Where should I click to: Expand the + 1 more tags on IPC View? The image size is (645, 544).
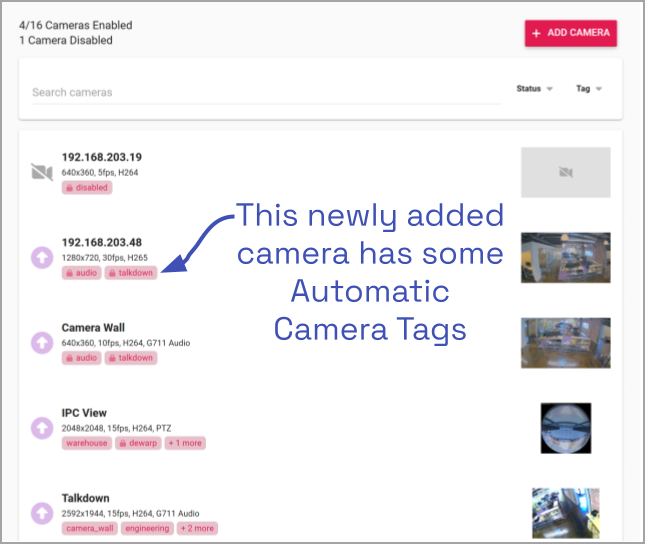click(x=185, y=443)
